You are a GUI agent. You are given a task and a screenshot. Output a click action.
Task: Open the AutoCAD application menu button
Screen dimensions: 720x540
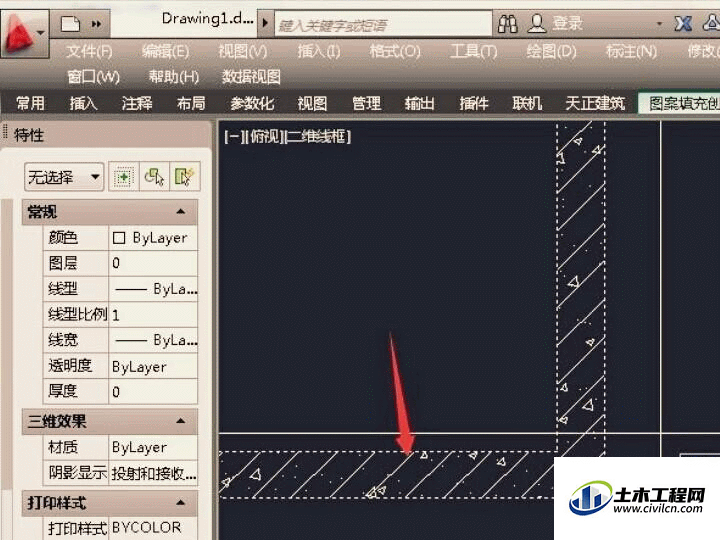pyautogui.click(x=24, y=33)
